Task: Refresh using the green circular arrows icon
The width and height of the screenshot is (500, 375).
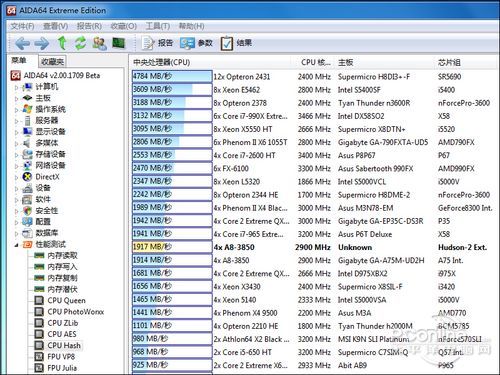Action: click(80, 43)
